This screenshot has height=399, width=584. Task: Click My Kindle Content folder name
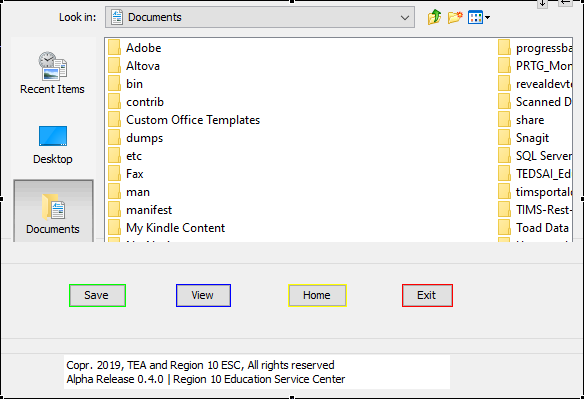coord(175,228)
